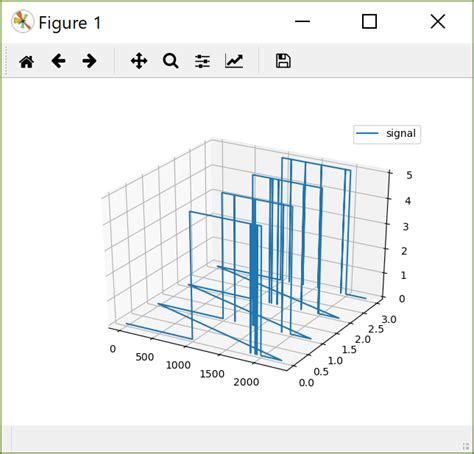Open Configure subplots sliders icon
This screenshot has width=474, height=454.
[x=202, y=61]
